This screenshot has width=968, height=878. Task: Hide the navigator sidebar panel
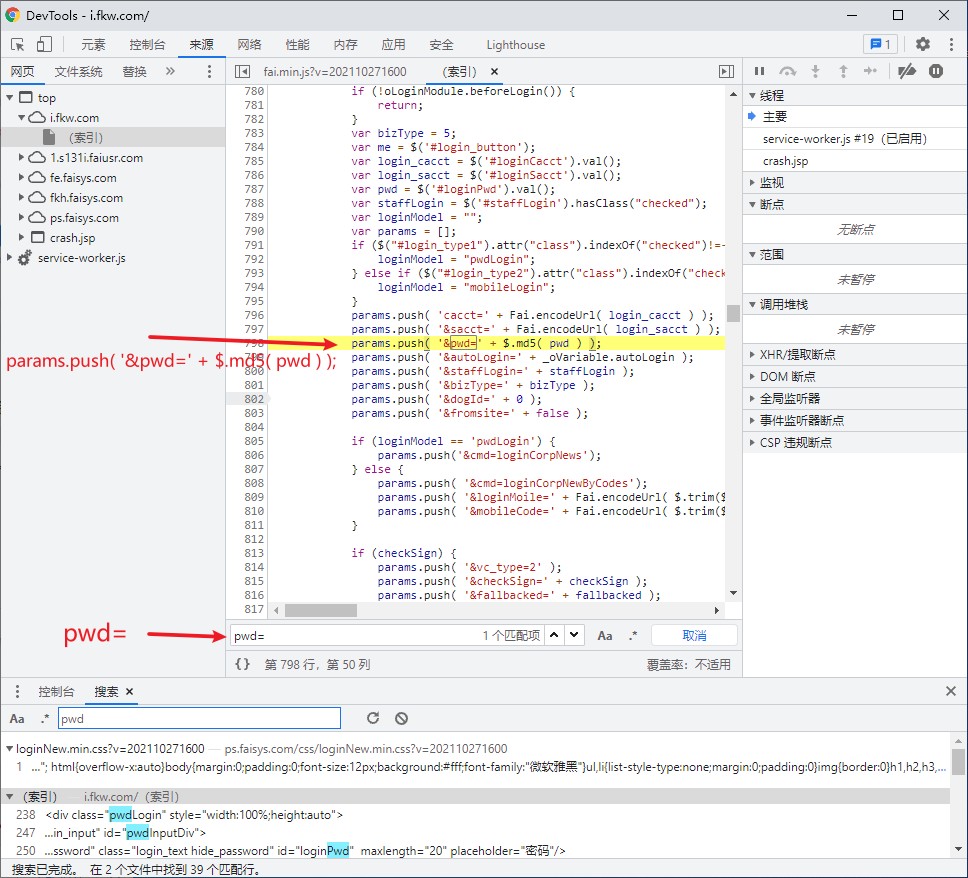(243, 72)
